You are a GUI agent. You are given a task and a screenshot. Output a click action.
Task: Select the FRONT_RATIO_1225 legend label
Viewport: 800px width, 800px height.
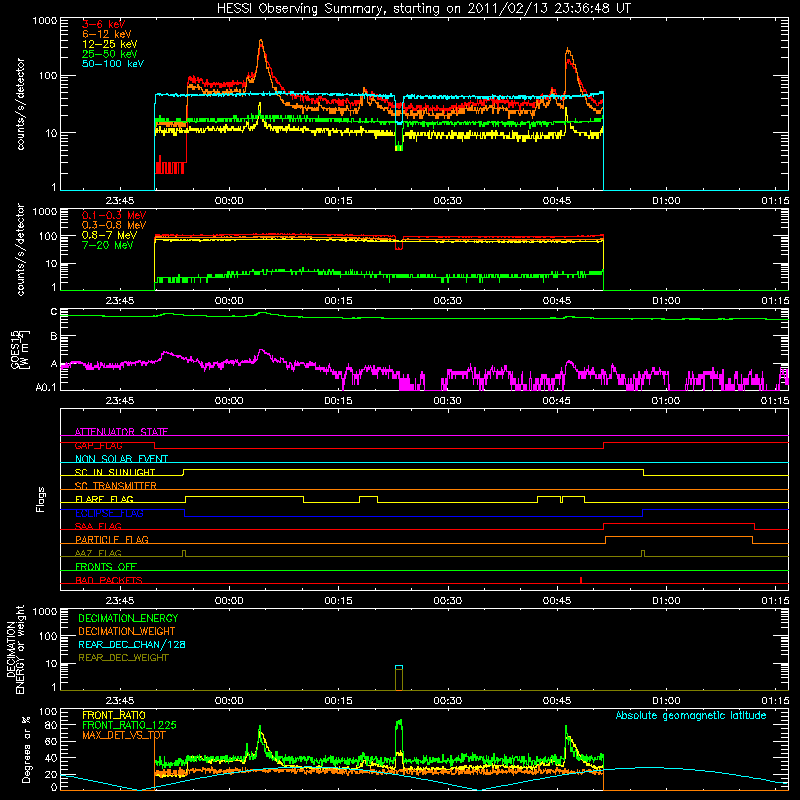click(x=129, y=725)
